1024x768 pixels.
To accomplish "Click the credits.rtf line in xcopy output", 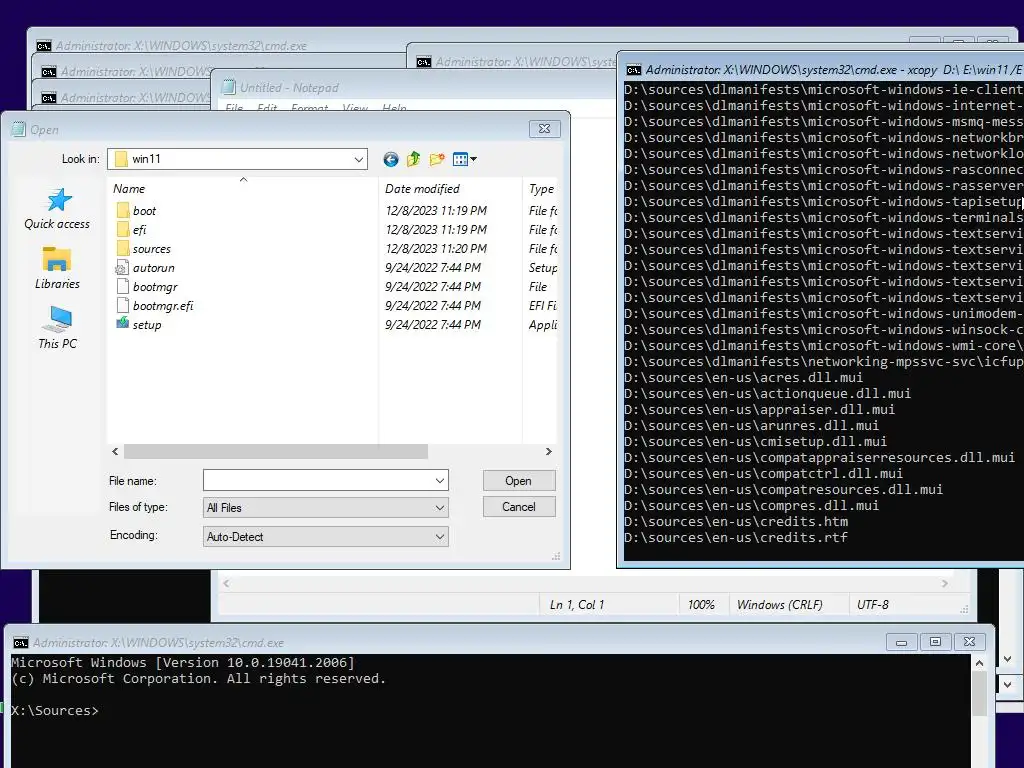I will click(x=736, y=537).
